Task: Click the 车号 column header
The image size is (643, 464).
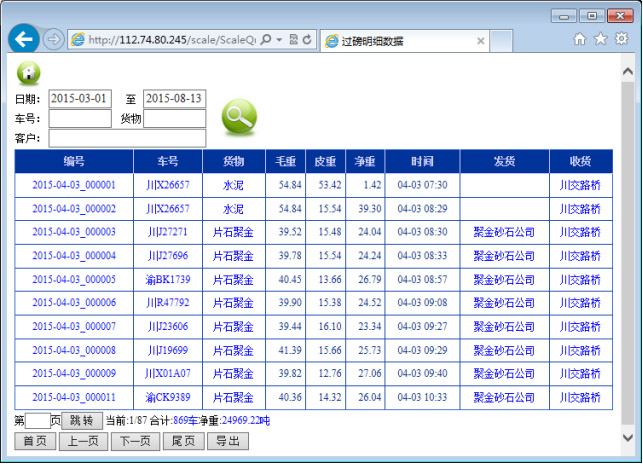Action: point(168,161)
